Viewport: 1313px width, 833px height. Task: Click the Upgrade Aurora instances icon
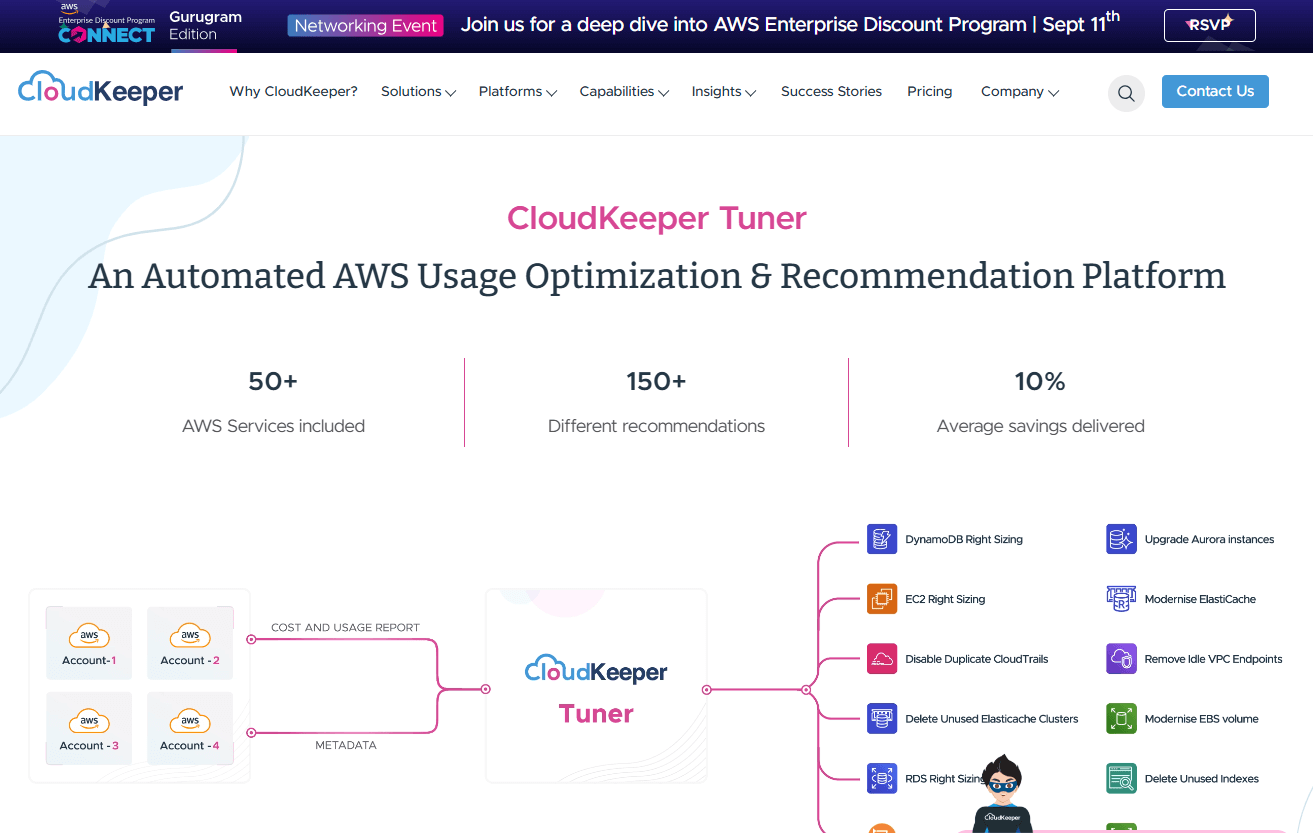[x=1122, y=539]
